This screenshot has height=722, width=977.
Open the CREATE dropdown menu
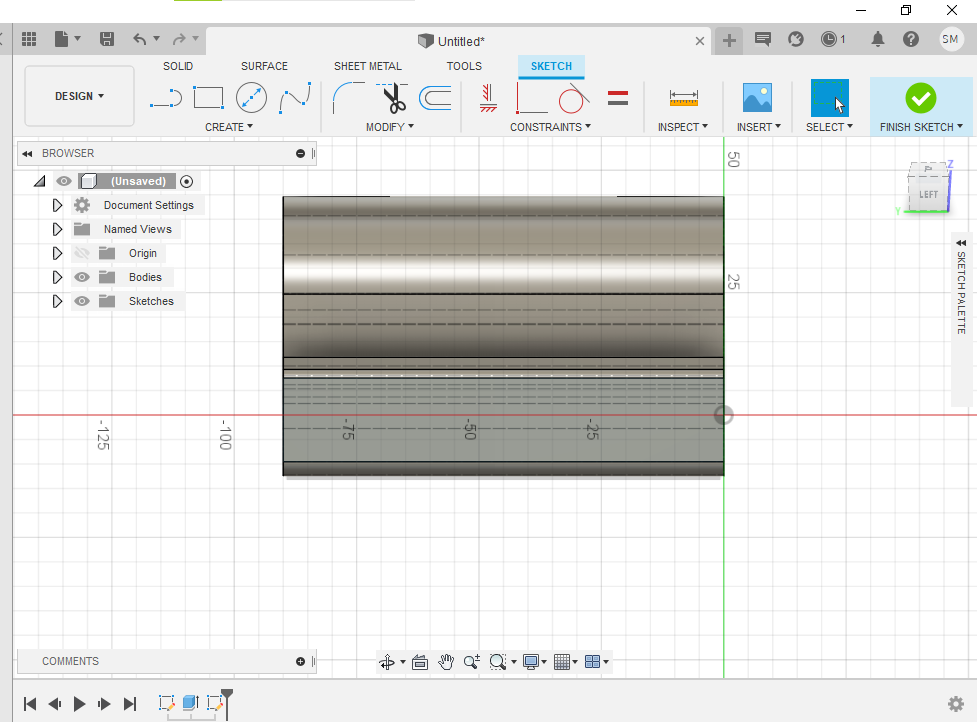[229, 127]
